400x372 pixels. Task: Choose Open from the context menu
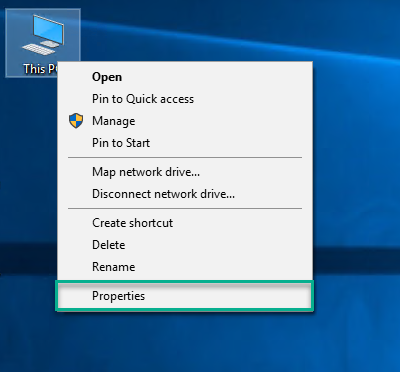pyautogui.click(x=185, y=77)
